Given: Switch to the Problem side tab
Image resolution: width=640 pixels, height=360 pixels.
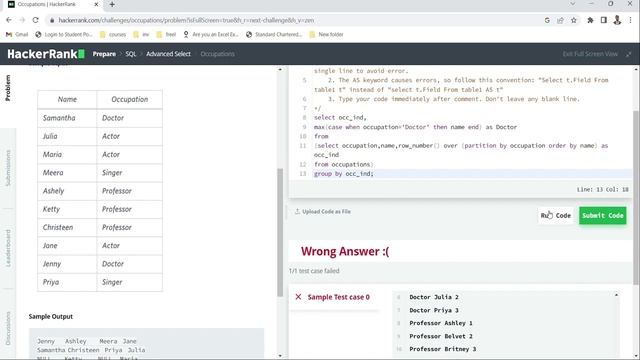Looking at the screenshot, I should 8,88.
